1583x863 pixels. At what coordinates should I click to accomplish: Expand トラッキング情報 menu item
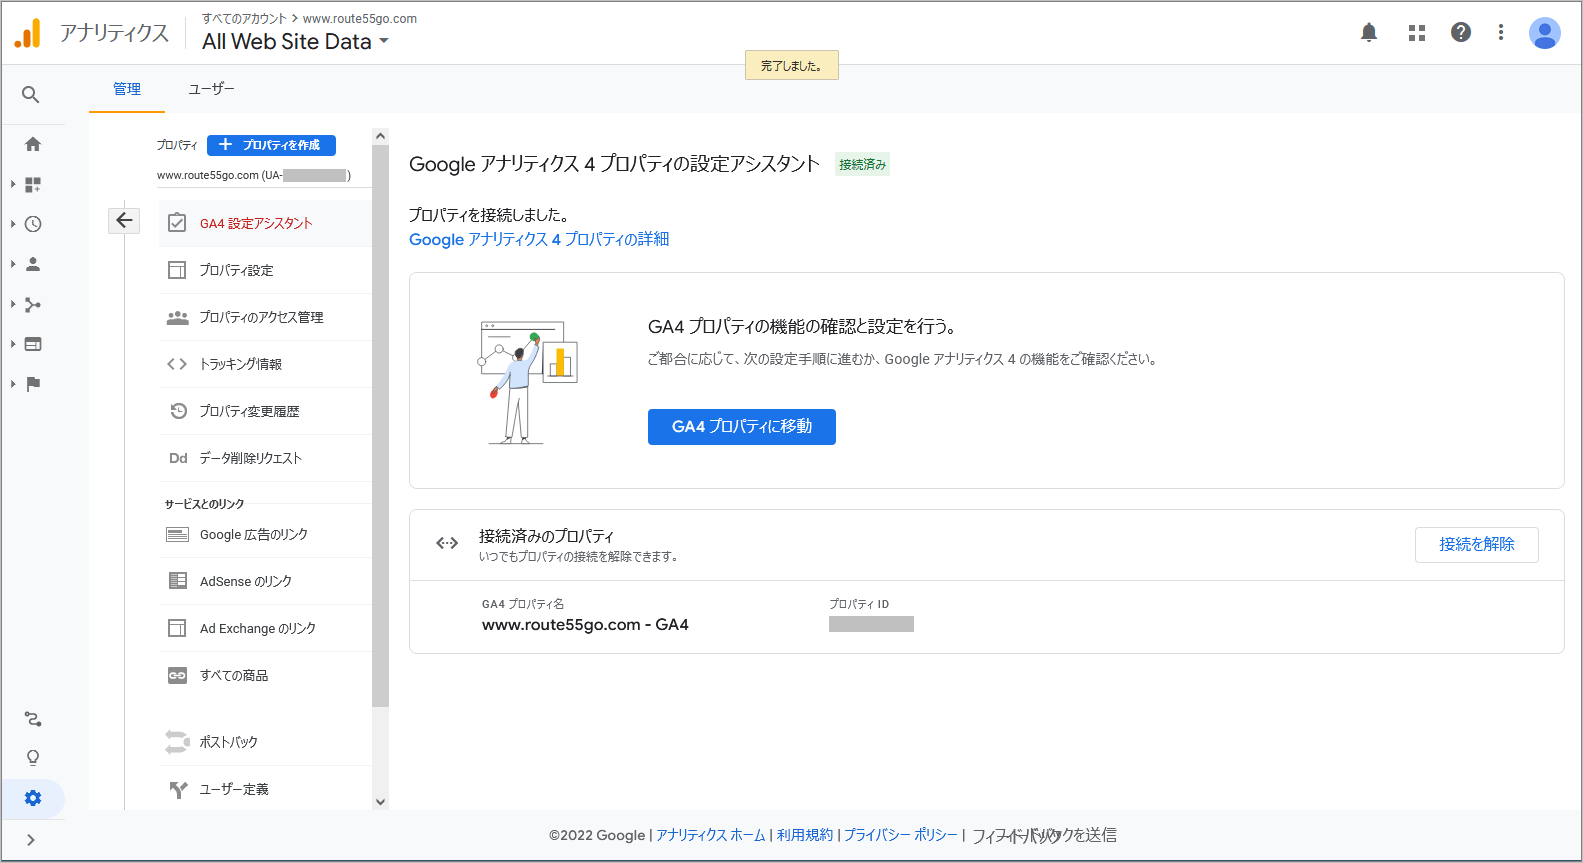(265, 364)
